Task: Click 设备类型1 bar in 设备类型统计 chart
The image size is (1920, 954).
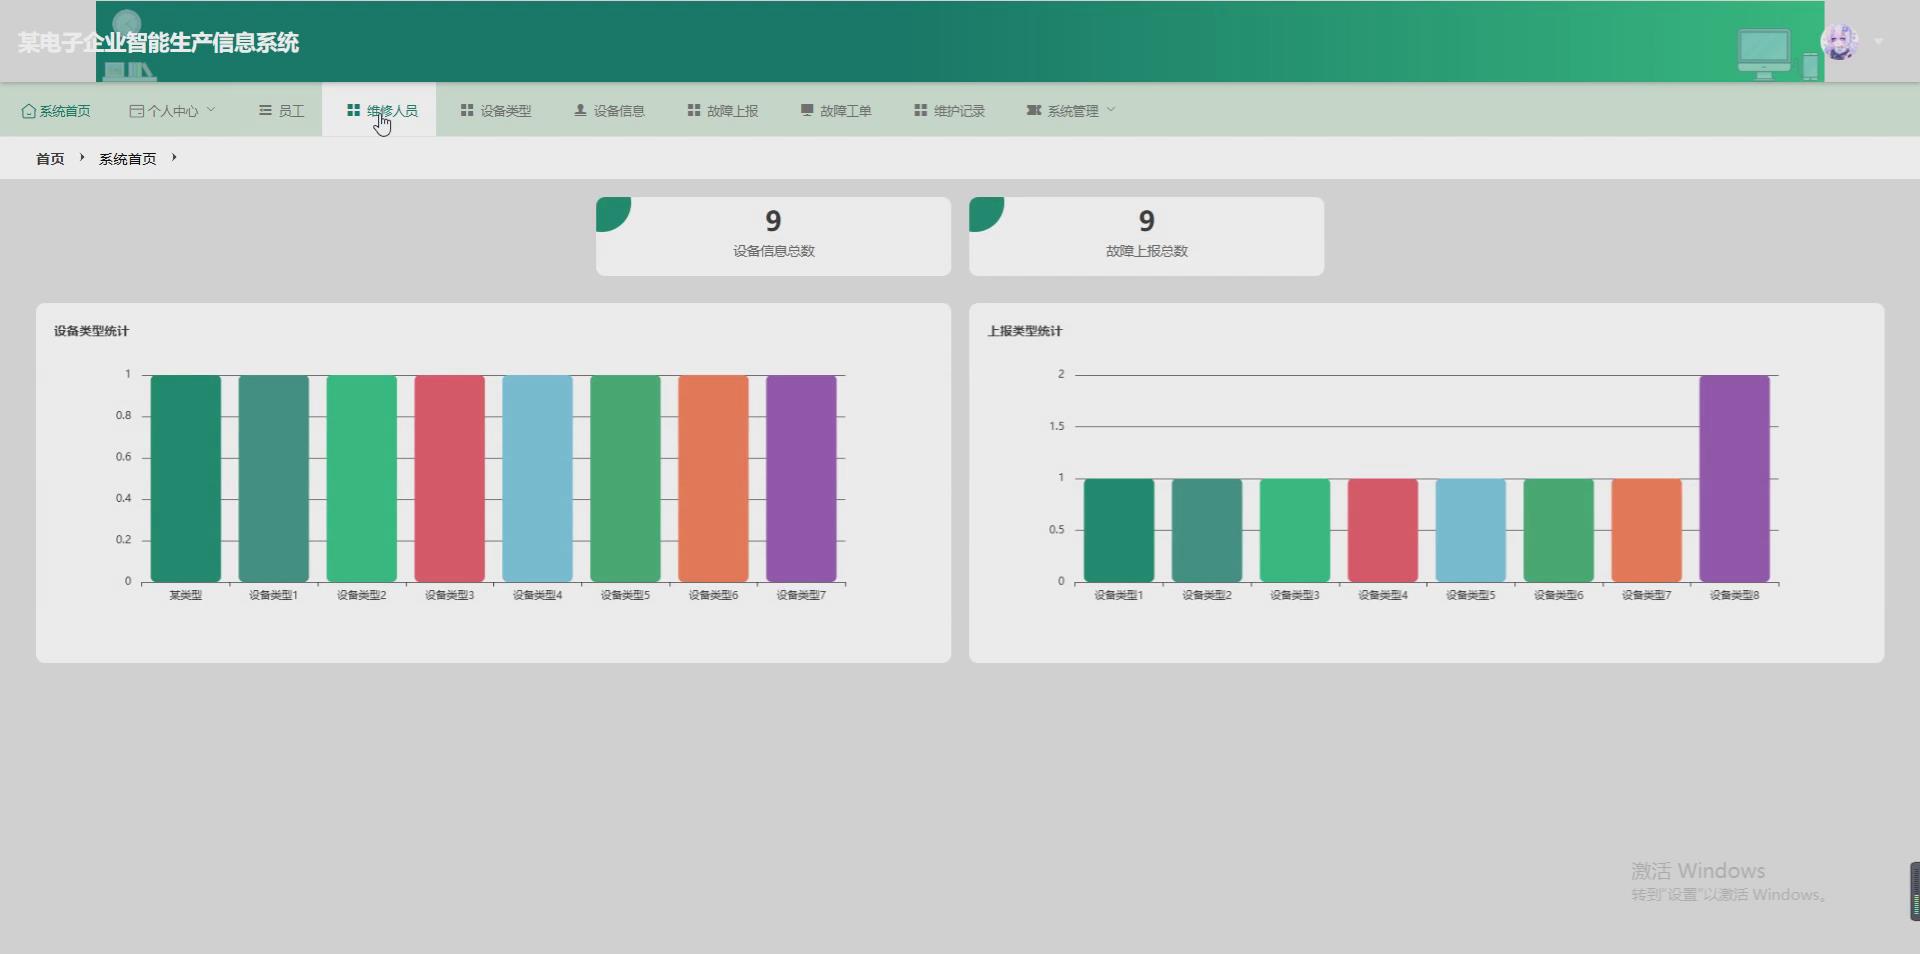Action: tap(274, 478)
